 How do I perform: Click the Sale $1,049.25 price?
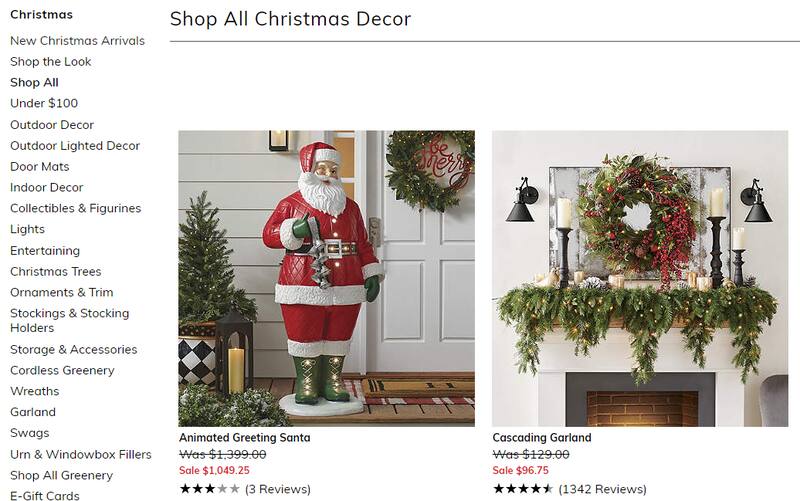[x=214, y=470]
